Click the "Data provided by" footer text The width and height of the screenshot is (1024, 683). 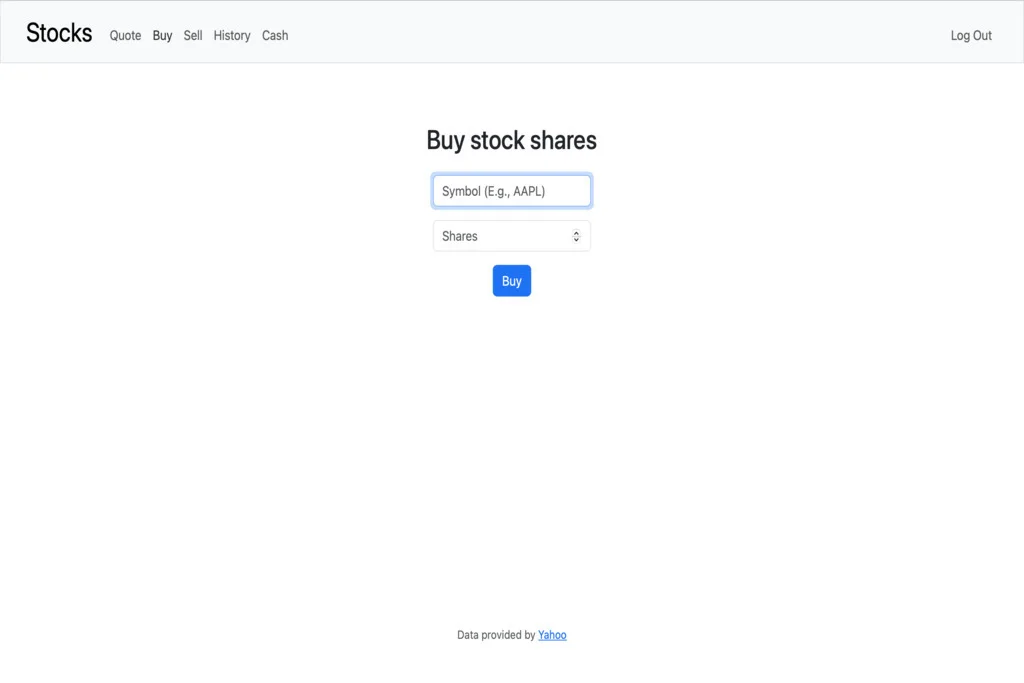coord(496,635)
